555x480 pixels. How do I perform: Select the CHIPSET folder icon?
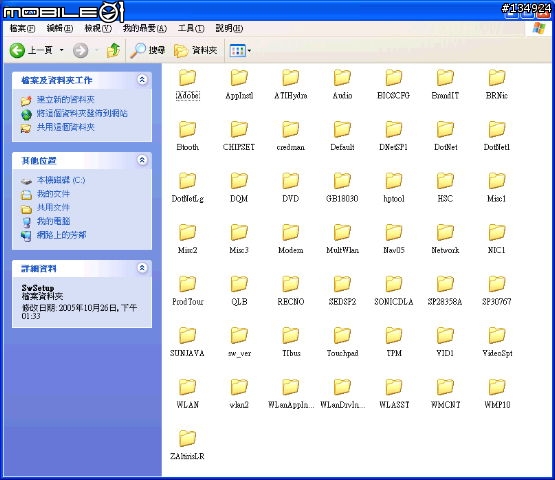pos(239,129)
